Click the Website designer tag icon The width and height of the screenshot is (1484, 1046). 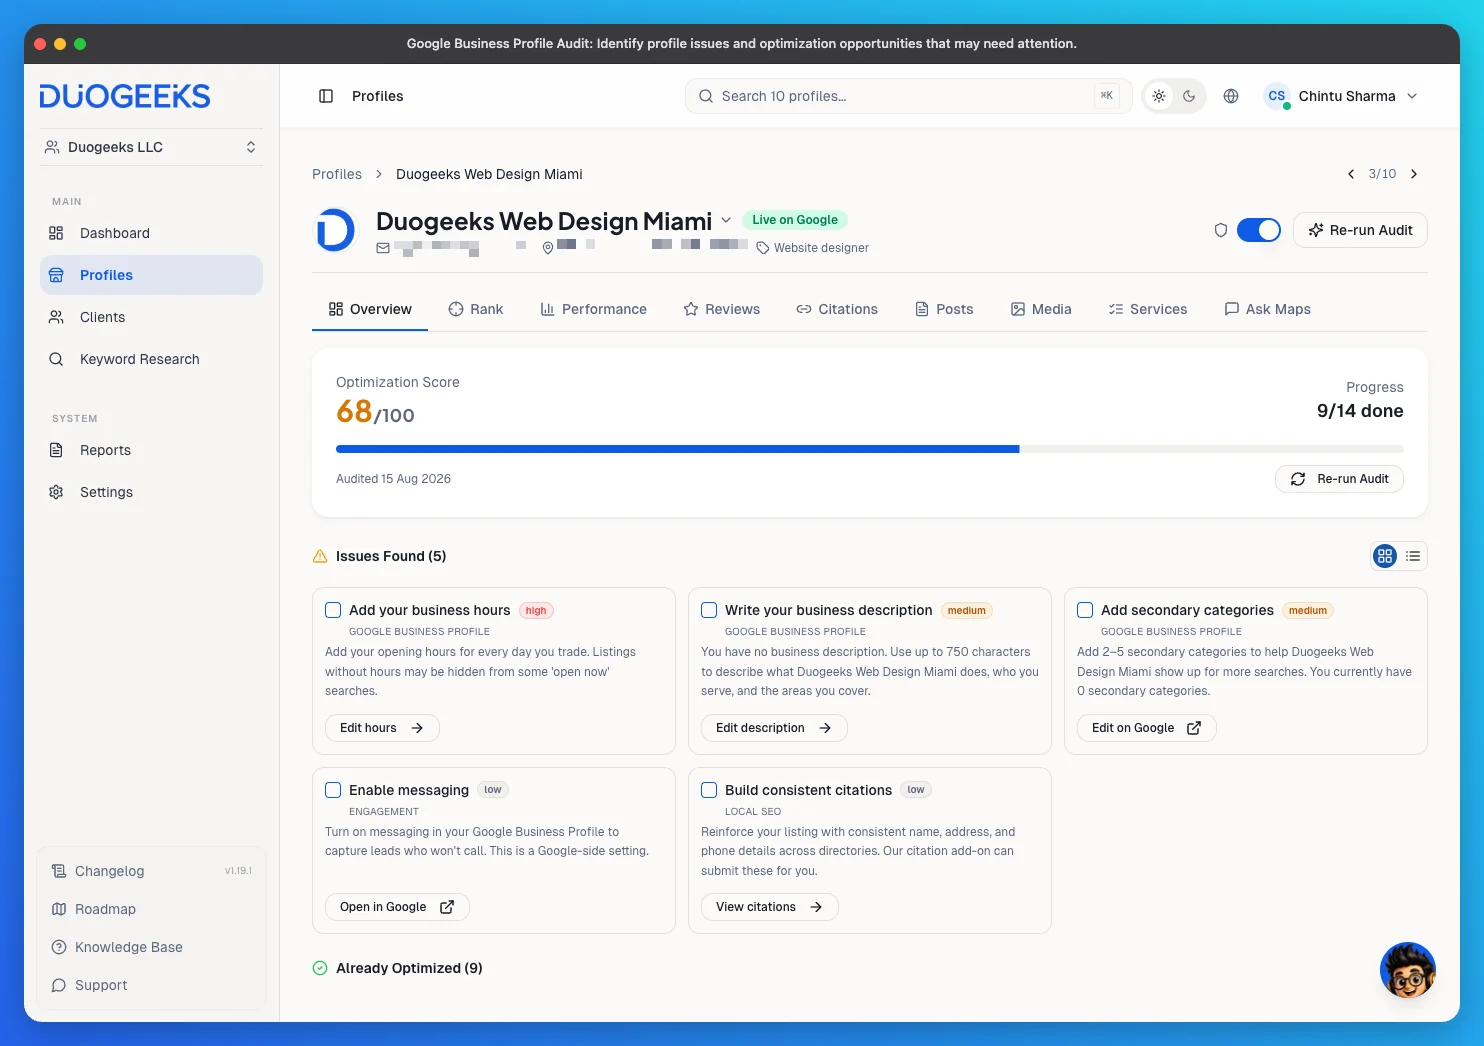tap(763, 248)
